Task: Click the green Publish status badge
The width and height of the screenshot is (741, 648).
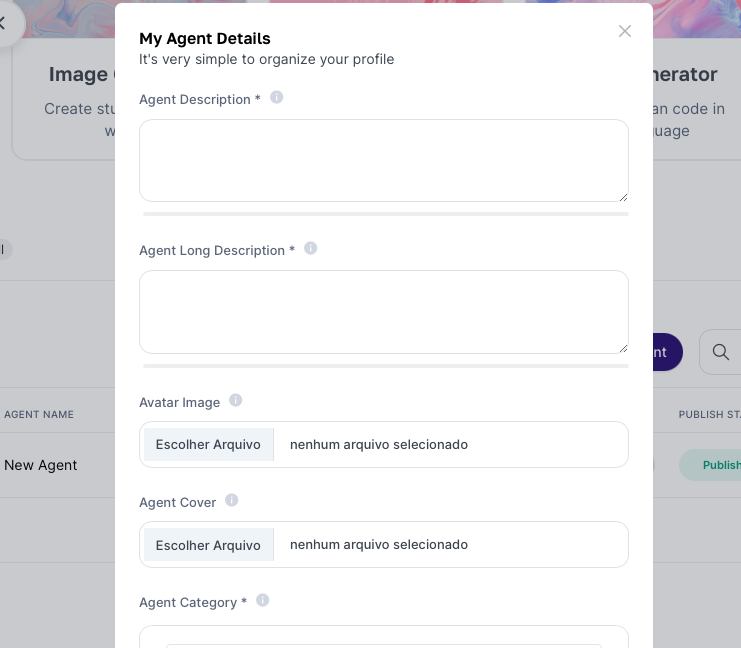Action: pos(710,465)
